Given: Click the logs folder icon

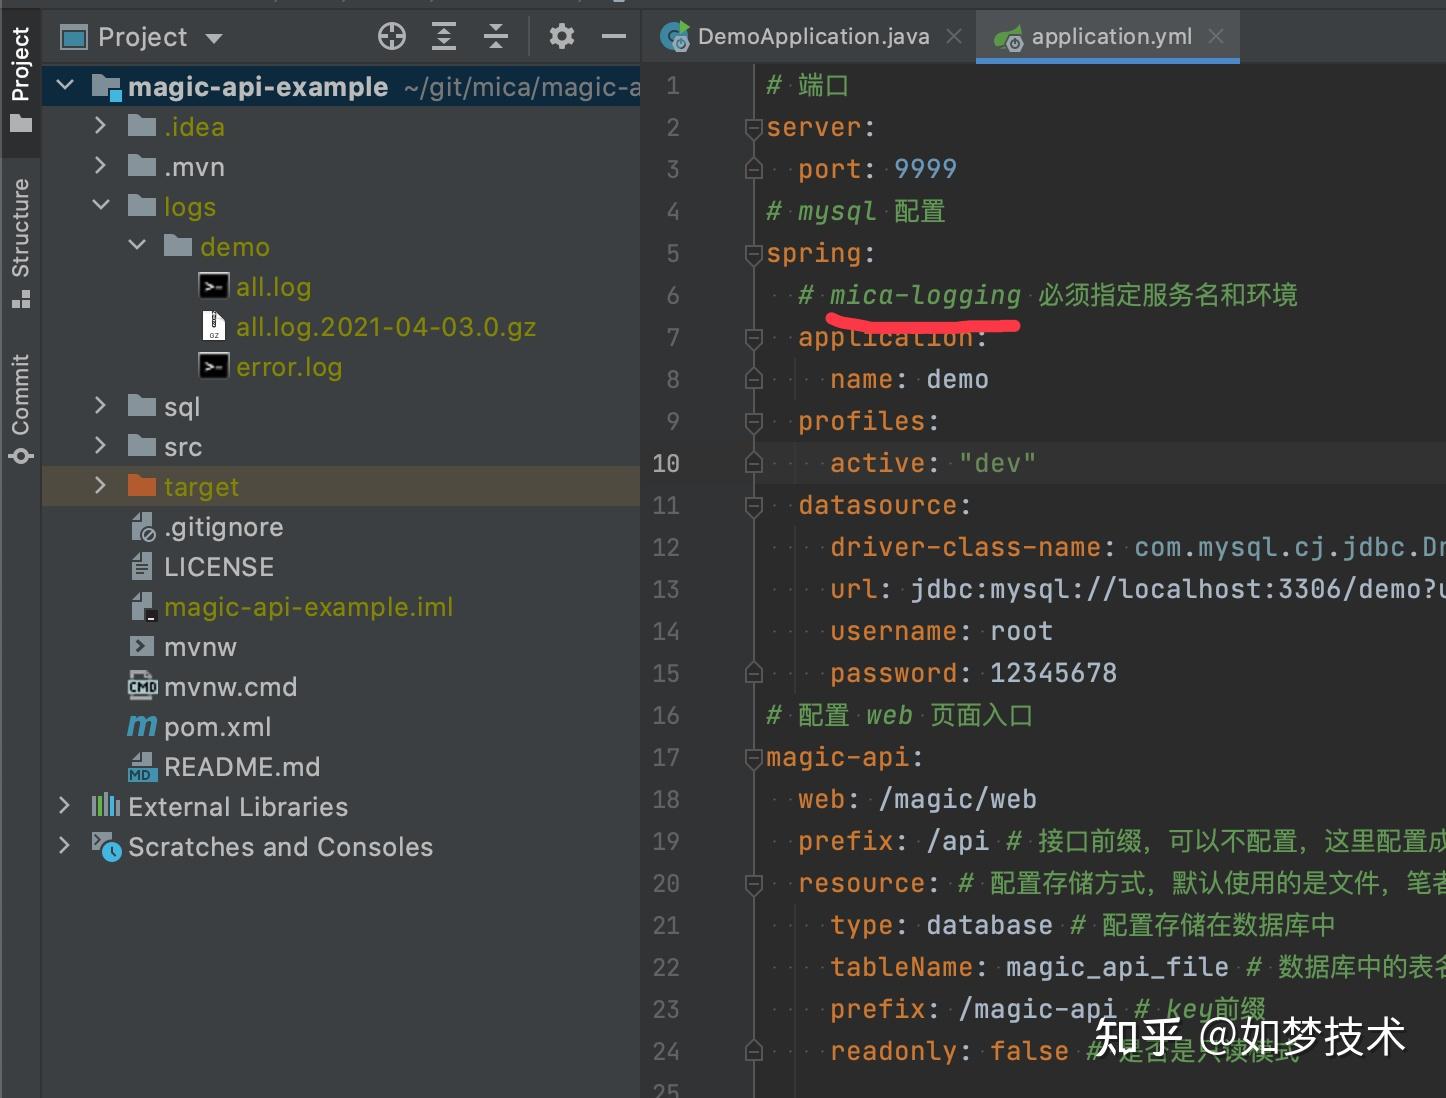Looking at the screenshot, I should pyautogui.click(x=142, y=205).
